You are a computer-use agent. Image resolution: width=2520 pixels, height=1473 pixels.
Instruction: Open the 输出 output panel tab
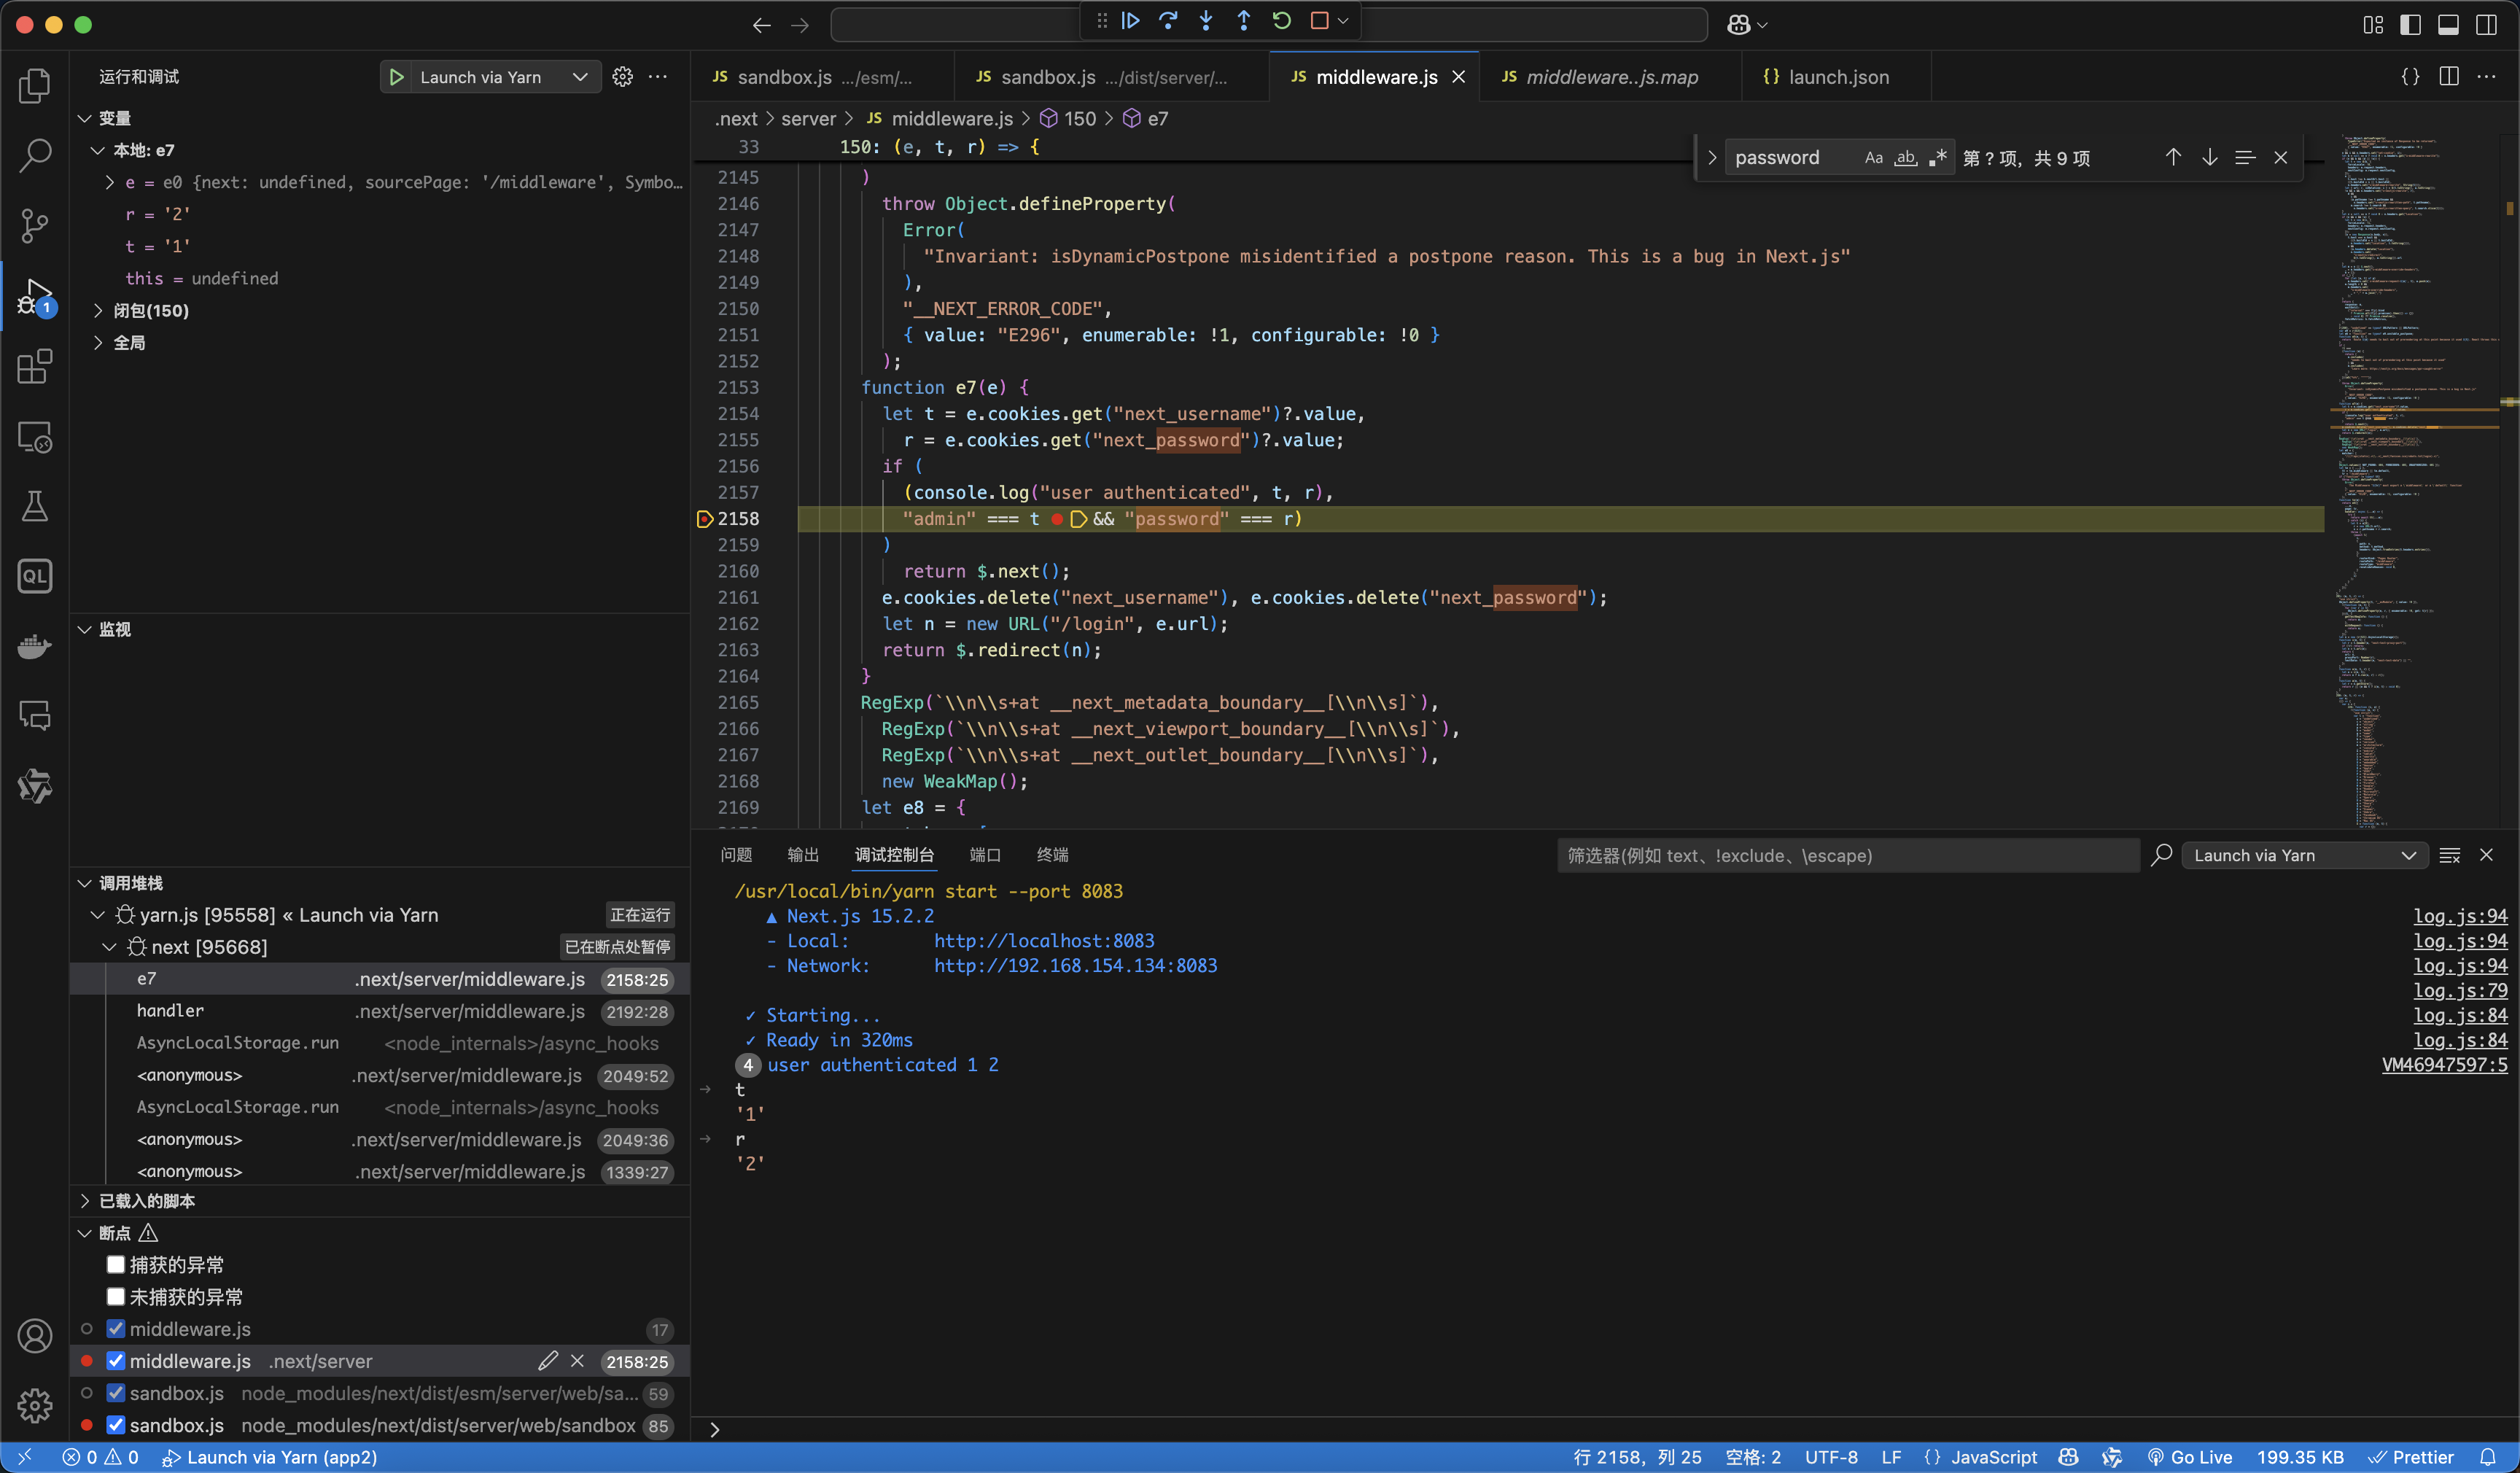click(x=803, y=855)
